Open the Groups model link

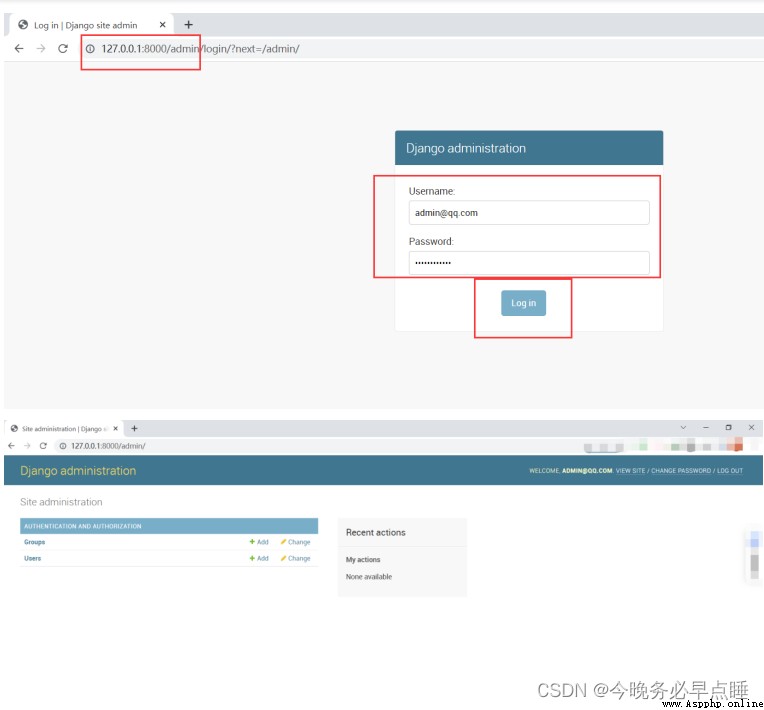tap(35, 542)
